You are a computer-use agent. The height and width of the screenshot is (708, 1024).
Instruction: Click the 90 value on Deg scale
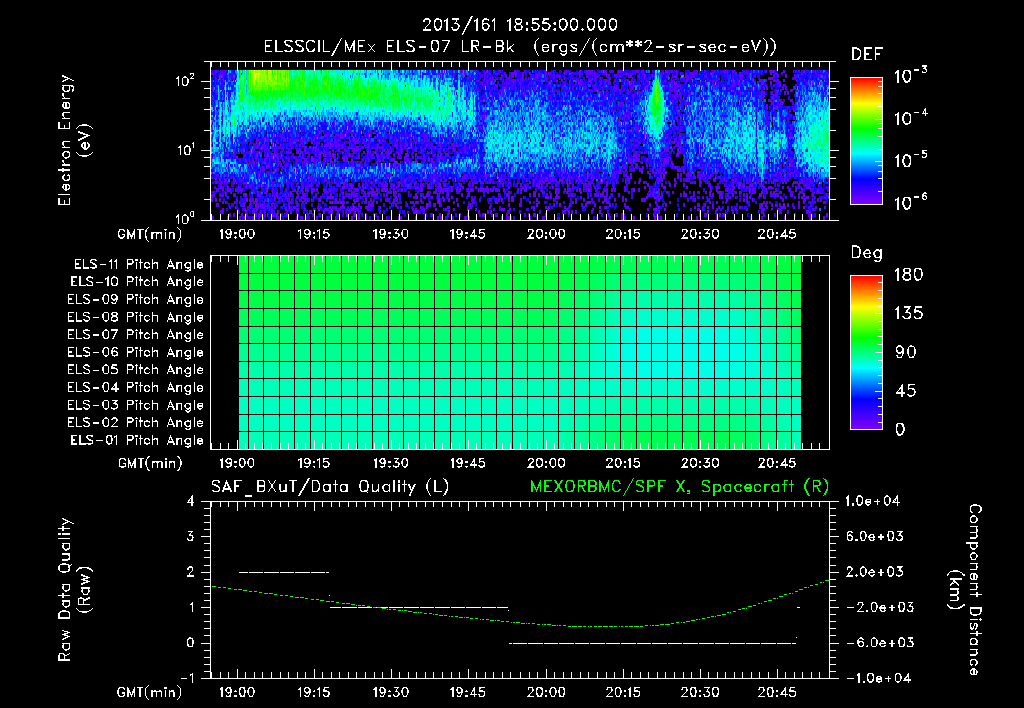905,353
